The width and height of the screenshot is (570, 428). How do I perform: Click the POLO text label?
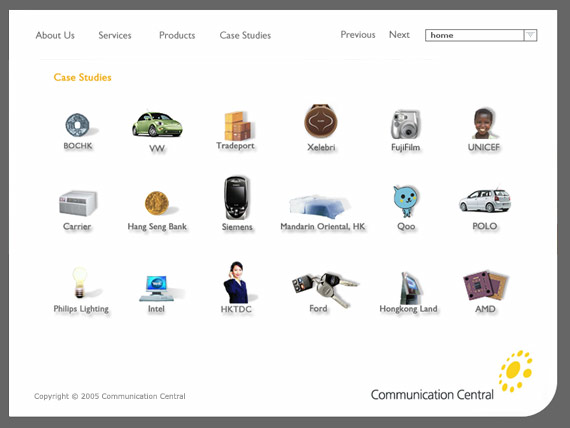tap(485, 226)
